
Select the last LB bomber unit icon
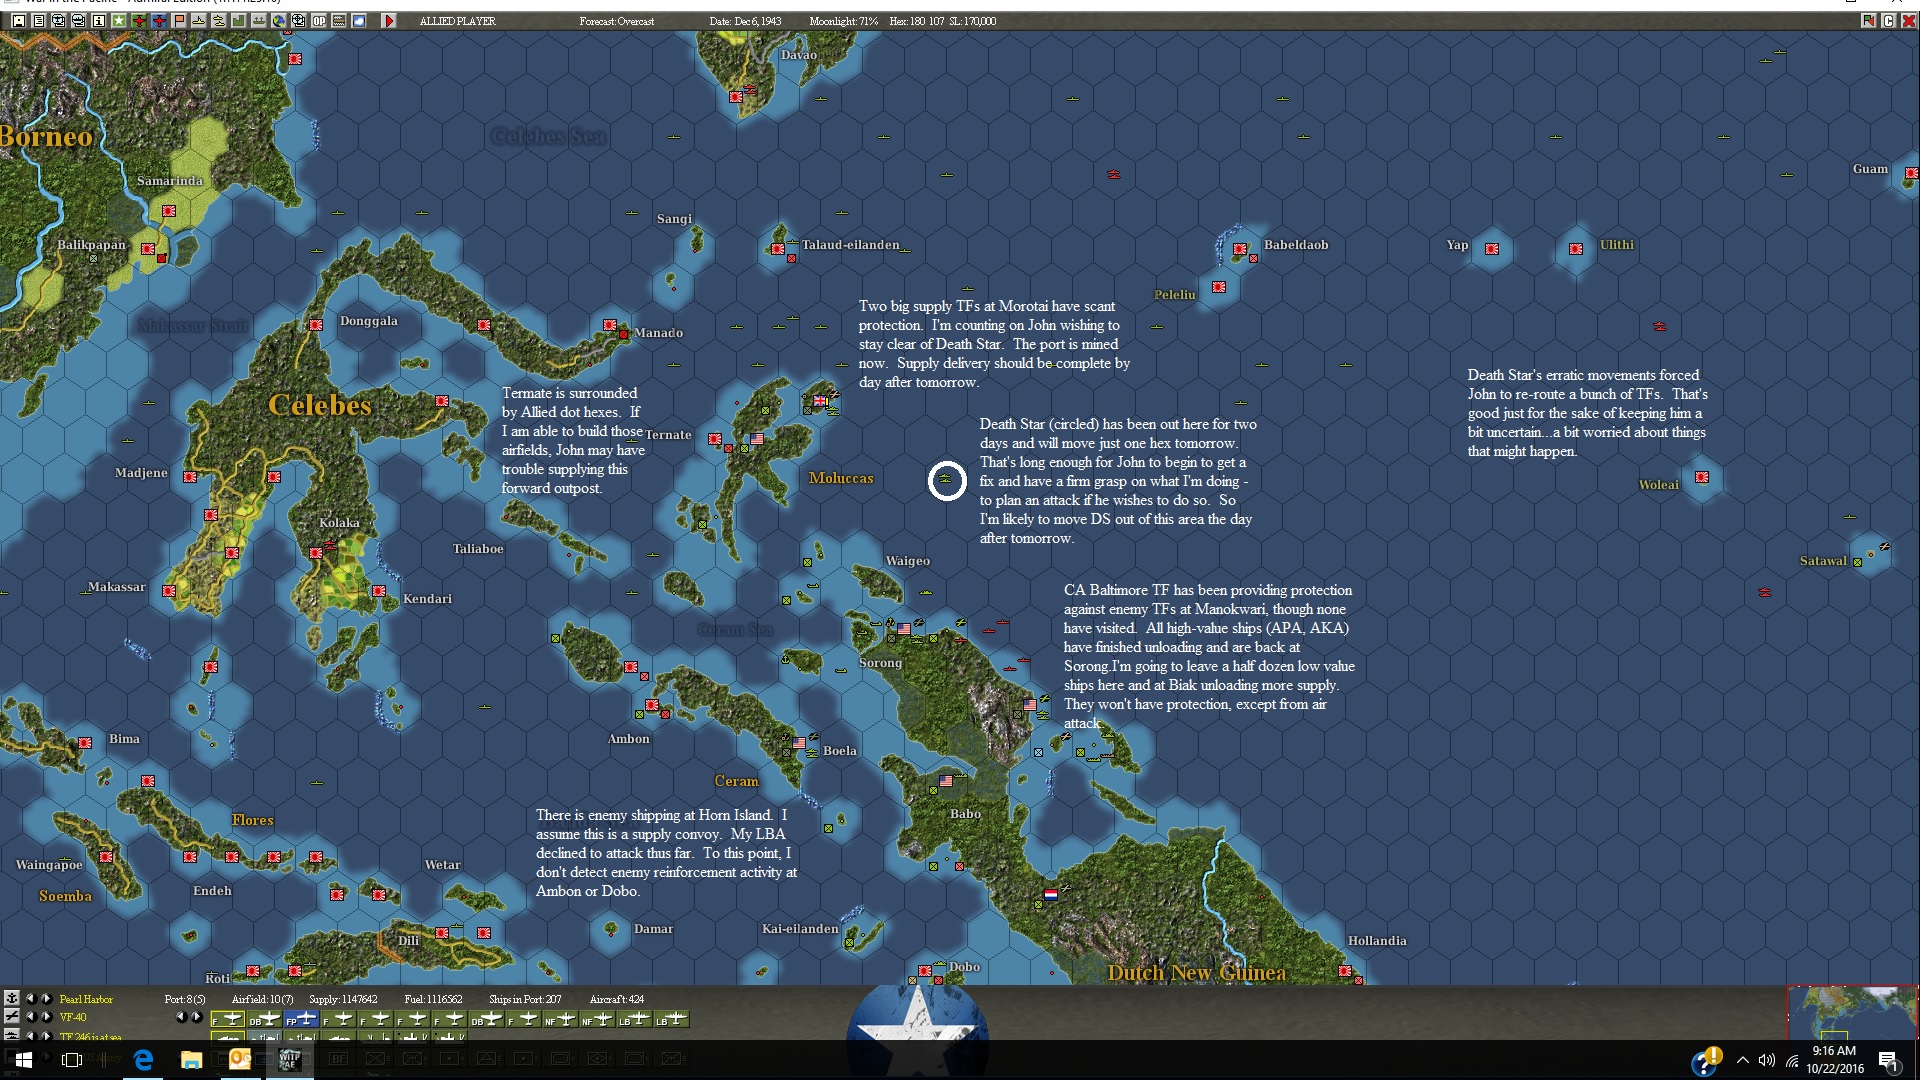tap(672, 1019)
